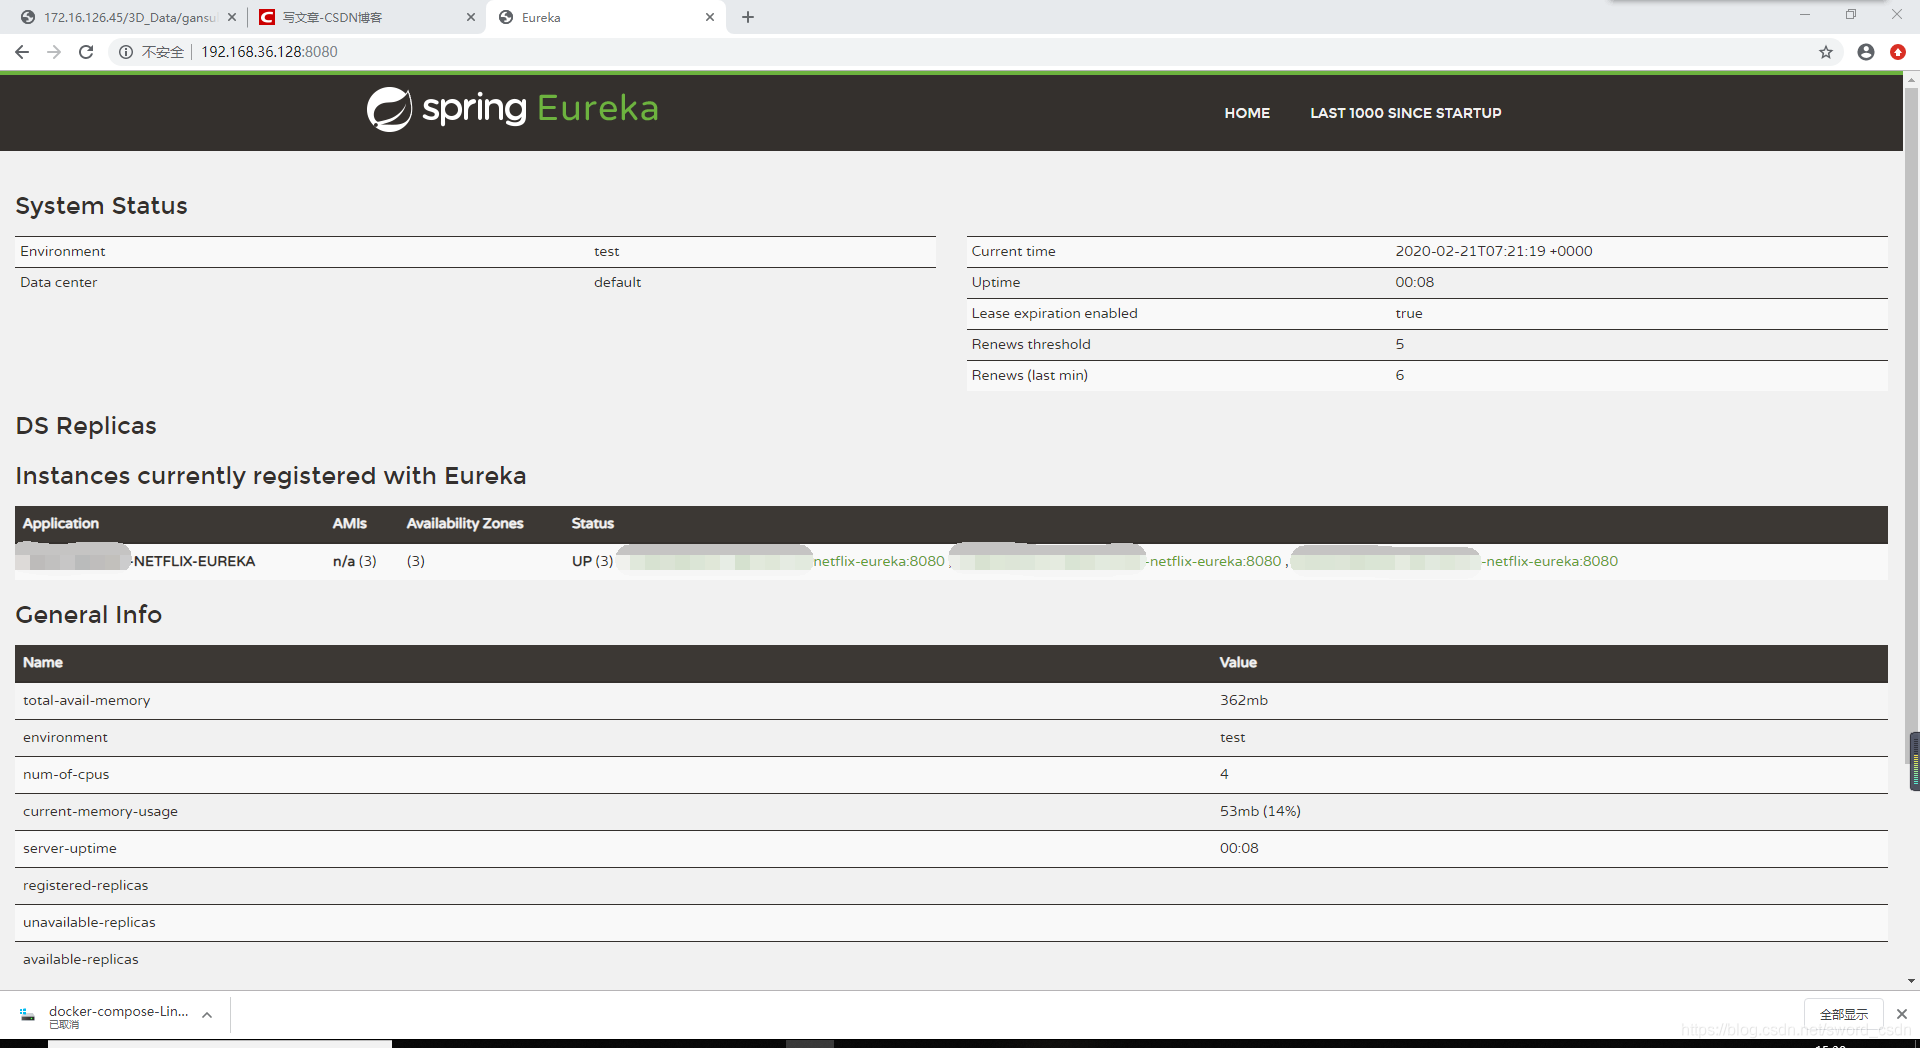Image resolution: width=1920 pixels, height=1048 pixels.
Task: Open the Chrome profile account icon
Action: (1866, 52)
